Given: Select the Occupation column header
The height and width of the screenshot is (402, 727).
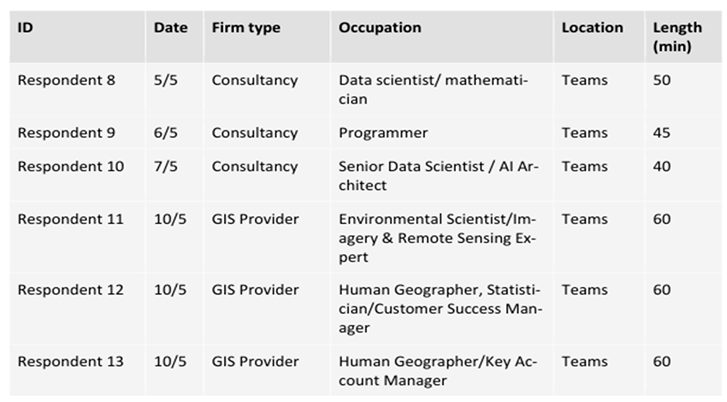Looking at the screenshot, I should (x=380, y=28).
